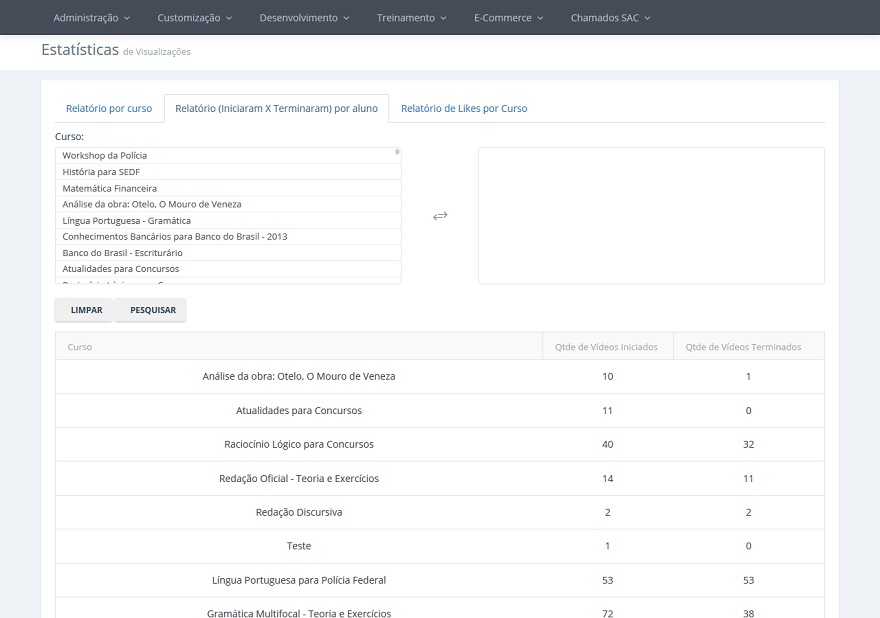Select Banco do Brasil - Escriturário option
880x618 pixels.
click(x=122, y=253)
